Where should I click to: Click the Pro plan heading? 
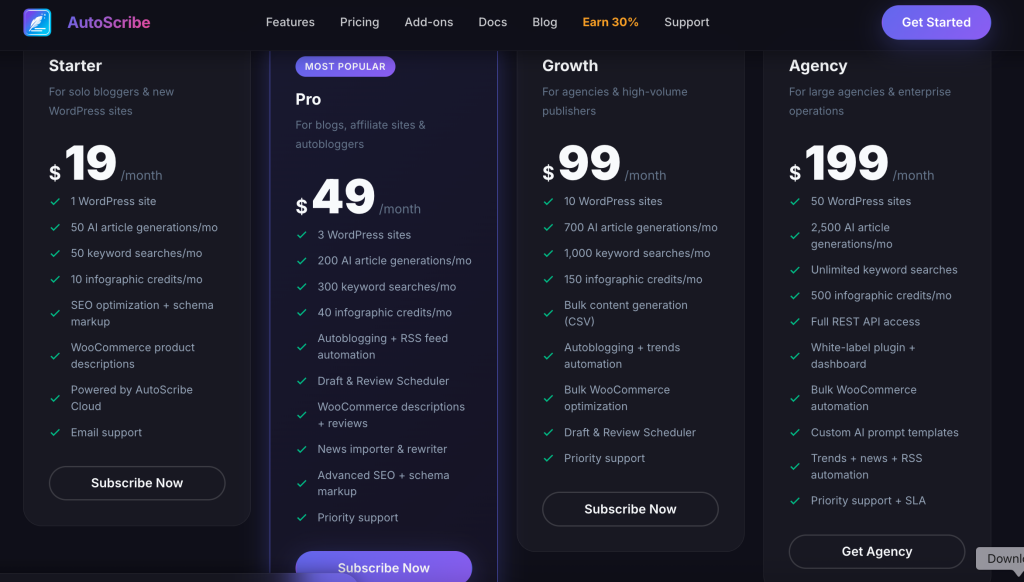308,99
